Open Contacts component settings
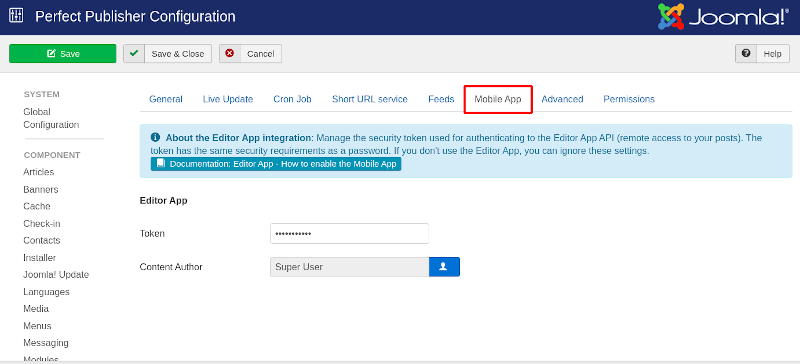800x364 pixels. (42, 240)
